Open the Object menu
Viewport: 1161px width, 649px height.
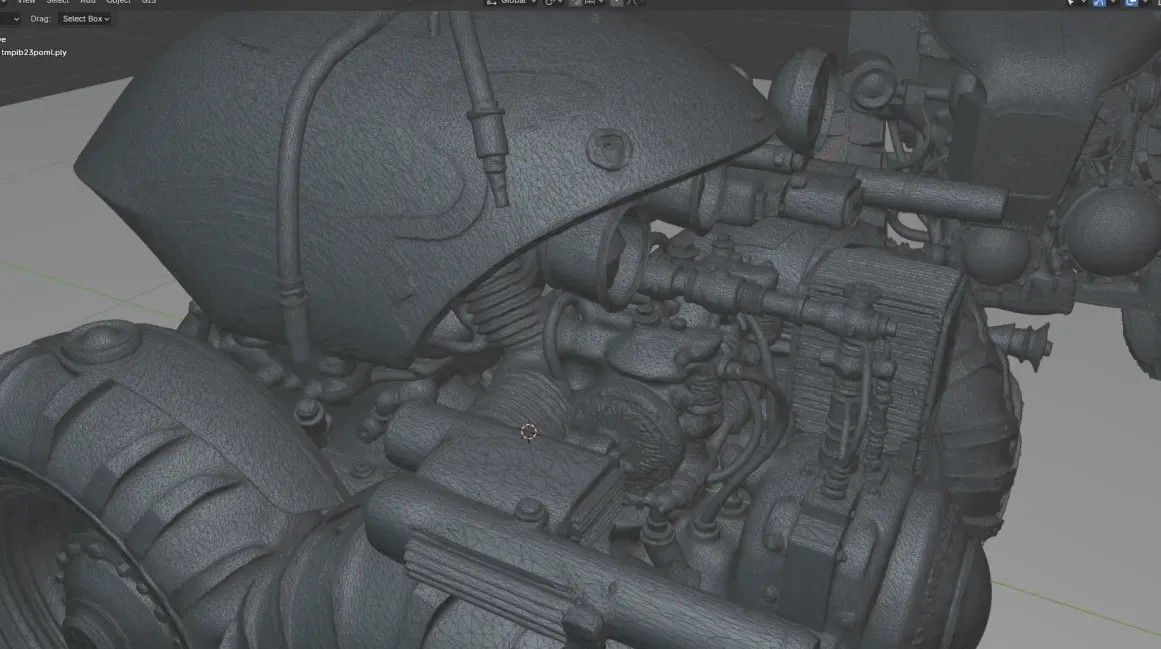pos(118,2)
